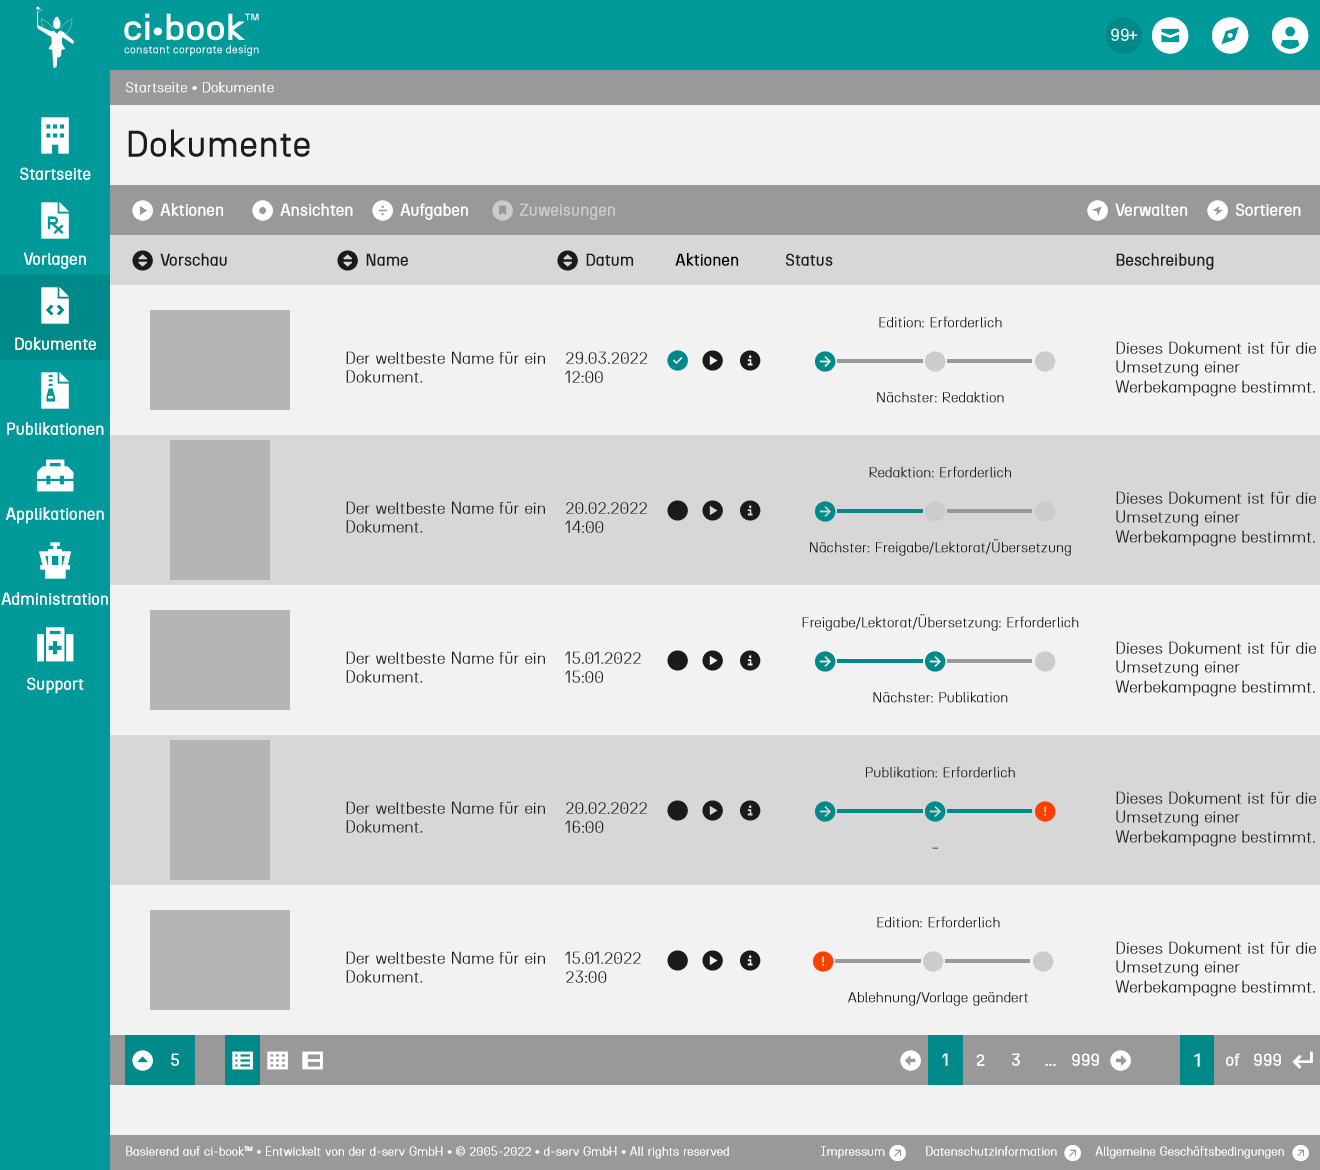Click Startseite breadcrumb link
The image size is (1320, 1170).
[x=156, y=88]
